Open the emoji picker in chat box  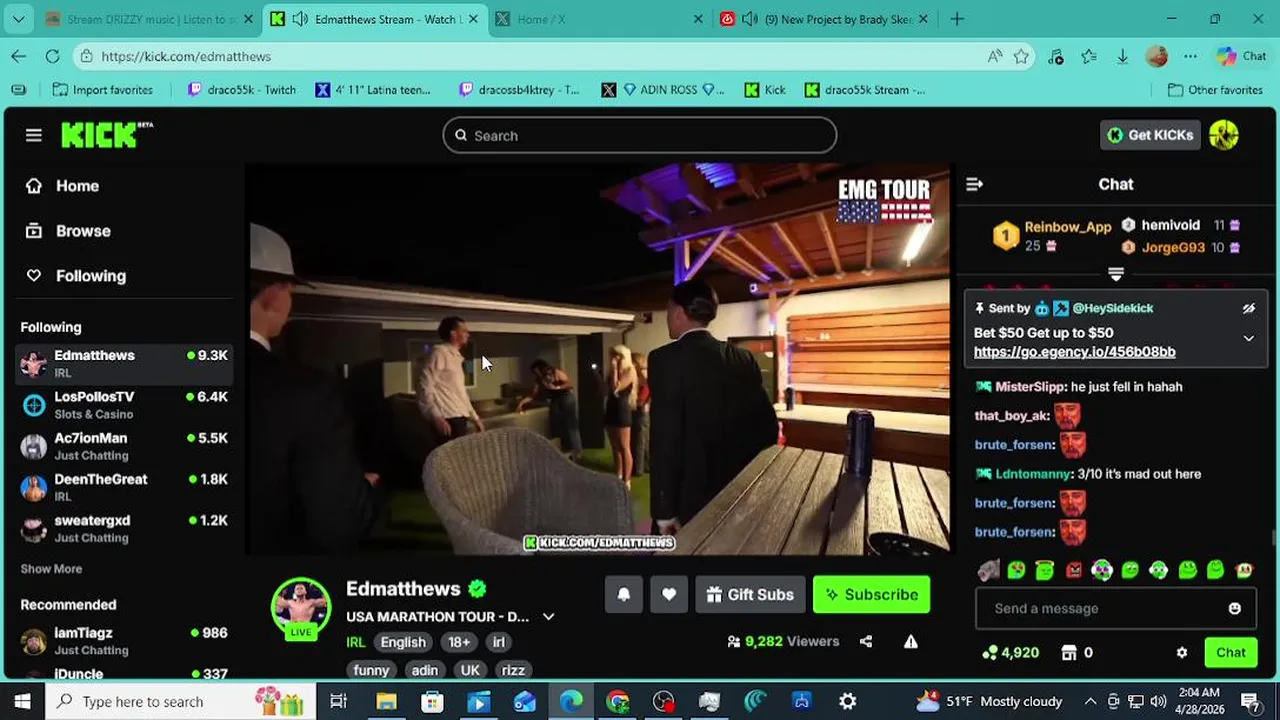(1235, 608)
